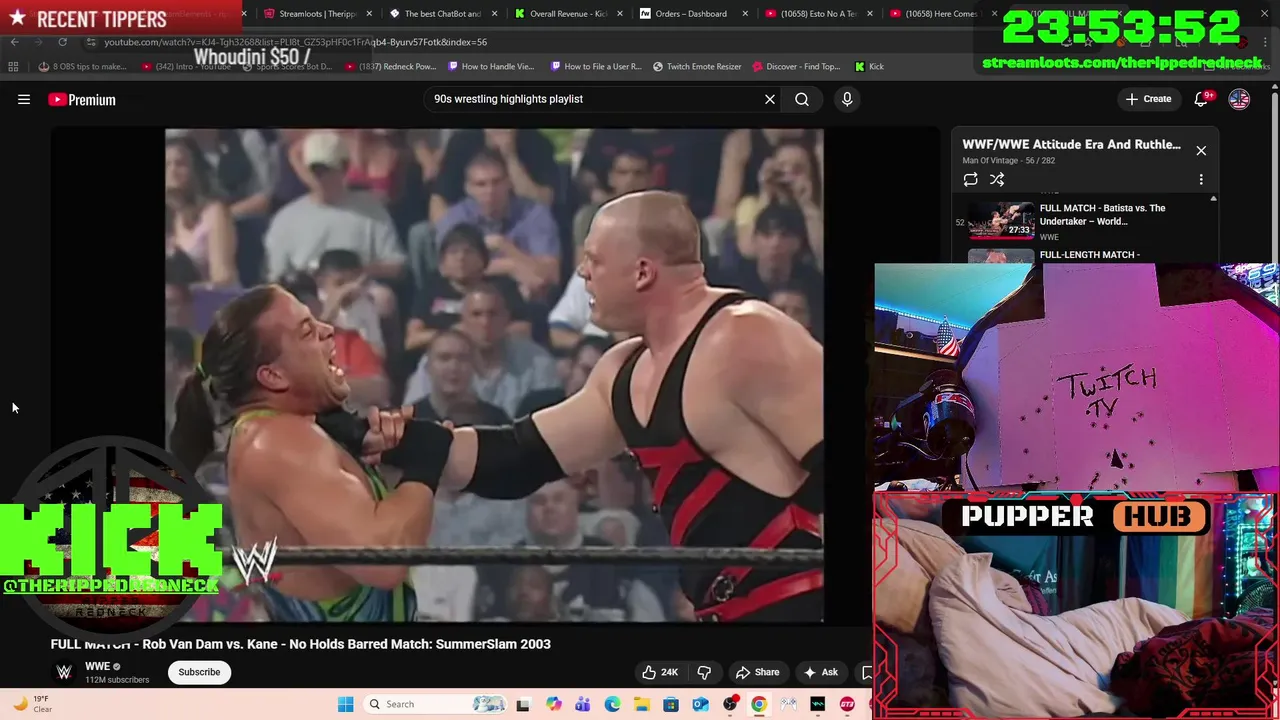Like the video (24K)

660,672
